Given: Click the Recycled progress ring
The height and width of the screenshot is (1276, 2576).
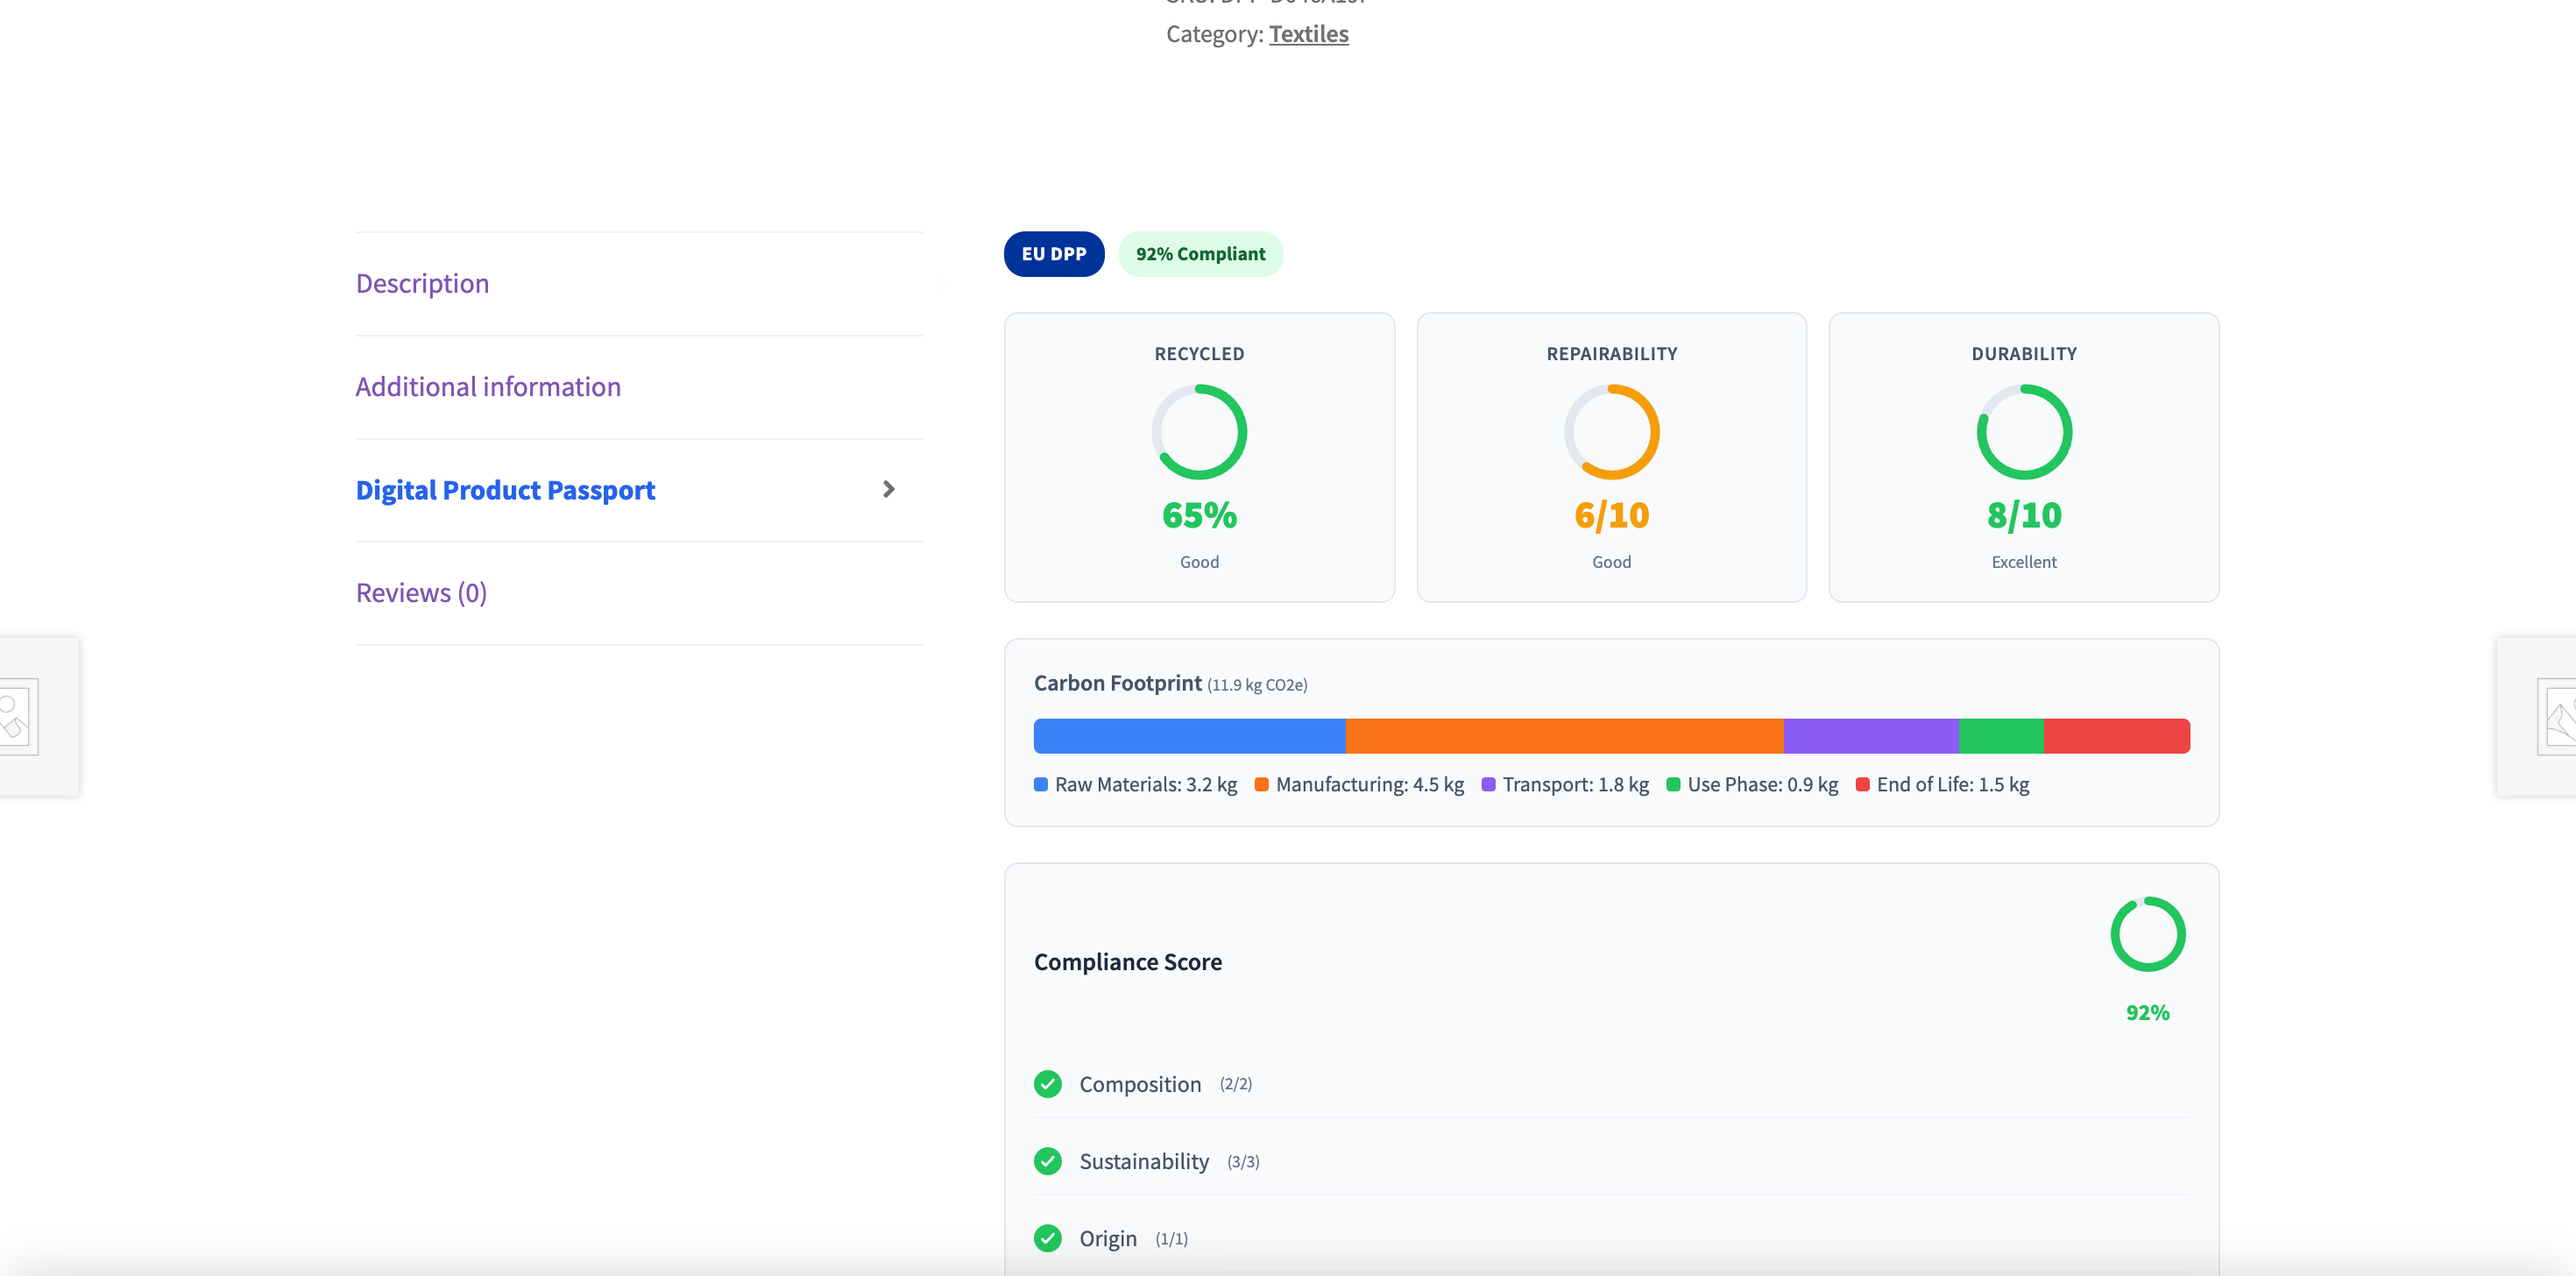Looking at the screenshot, I should (x=1199, y=432).
